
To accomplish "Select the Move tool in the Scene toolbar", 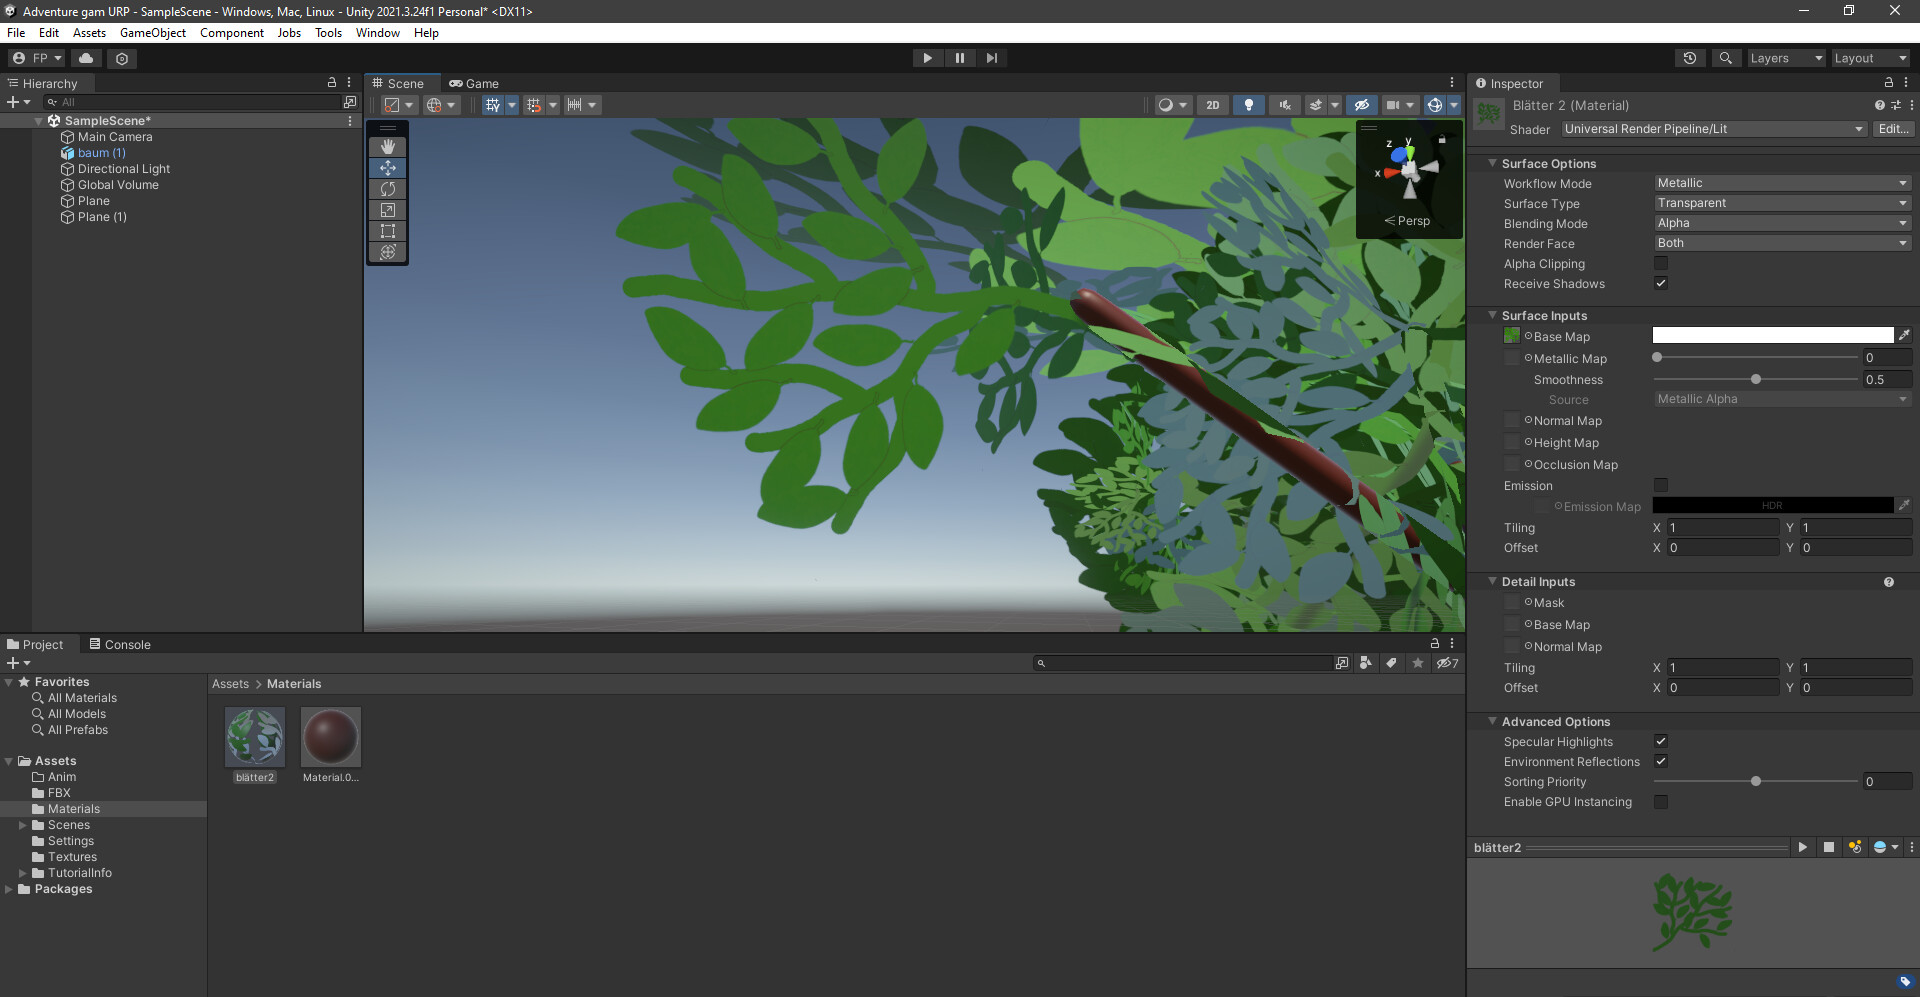I will [x=387, y=168].
